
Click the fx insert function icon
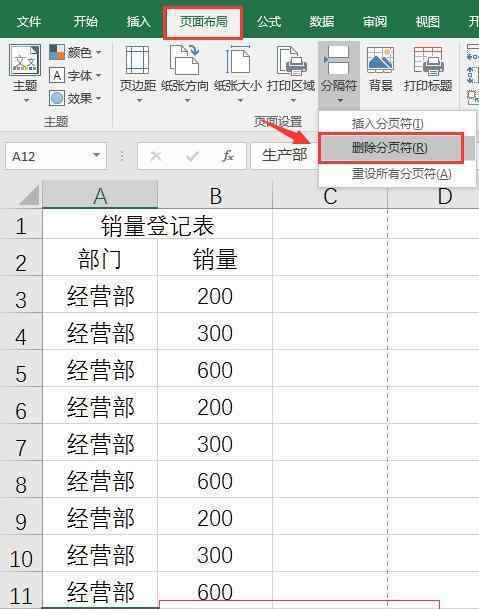228,156
